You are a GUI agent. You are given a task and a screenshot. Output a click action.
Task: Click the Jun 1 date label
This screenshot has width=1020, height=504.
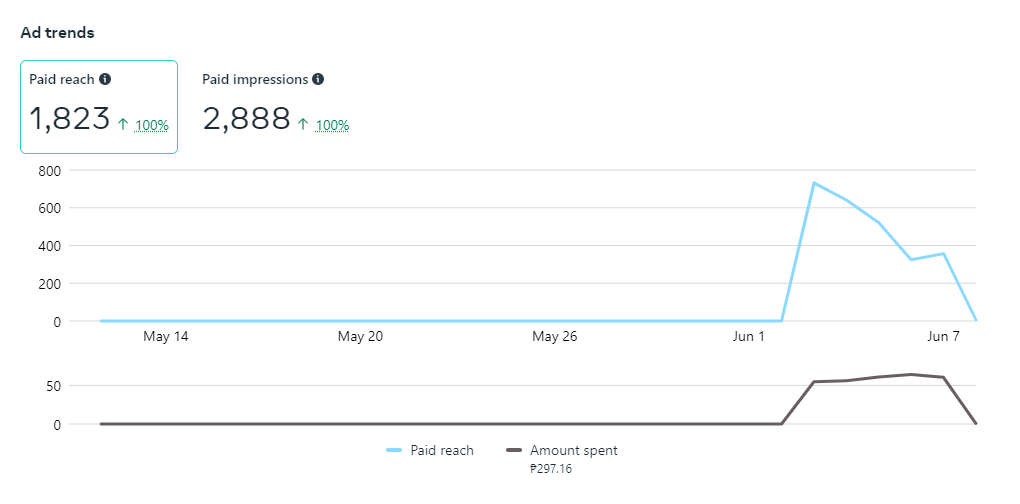pyautogui.click(x=749, y=337)
